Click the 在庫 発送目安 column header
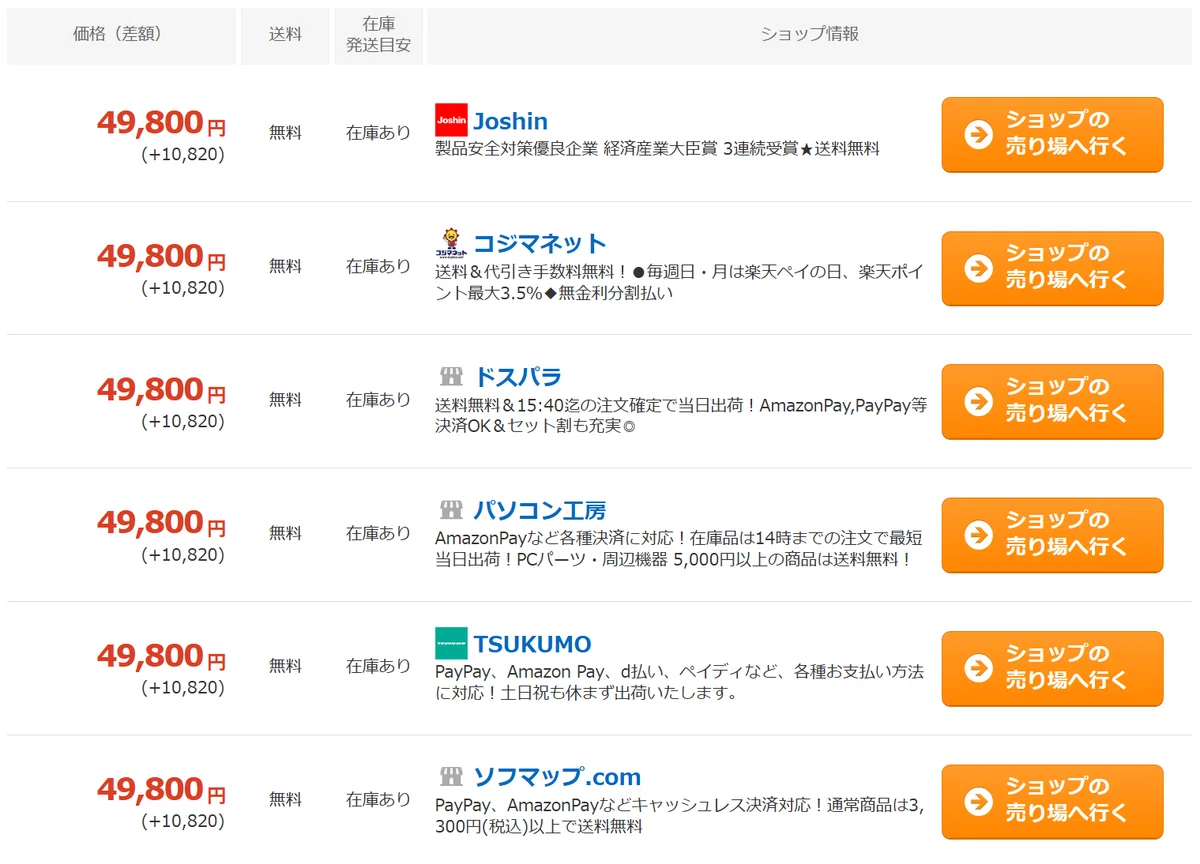Image resolution: width=1200 pixels, height=864 pixels. (378, 36)
